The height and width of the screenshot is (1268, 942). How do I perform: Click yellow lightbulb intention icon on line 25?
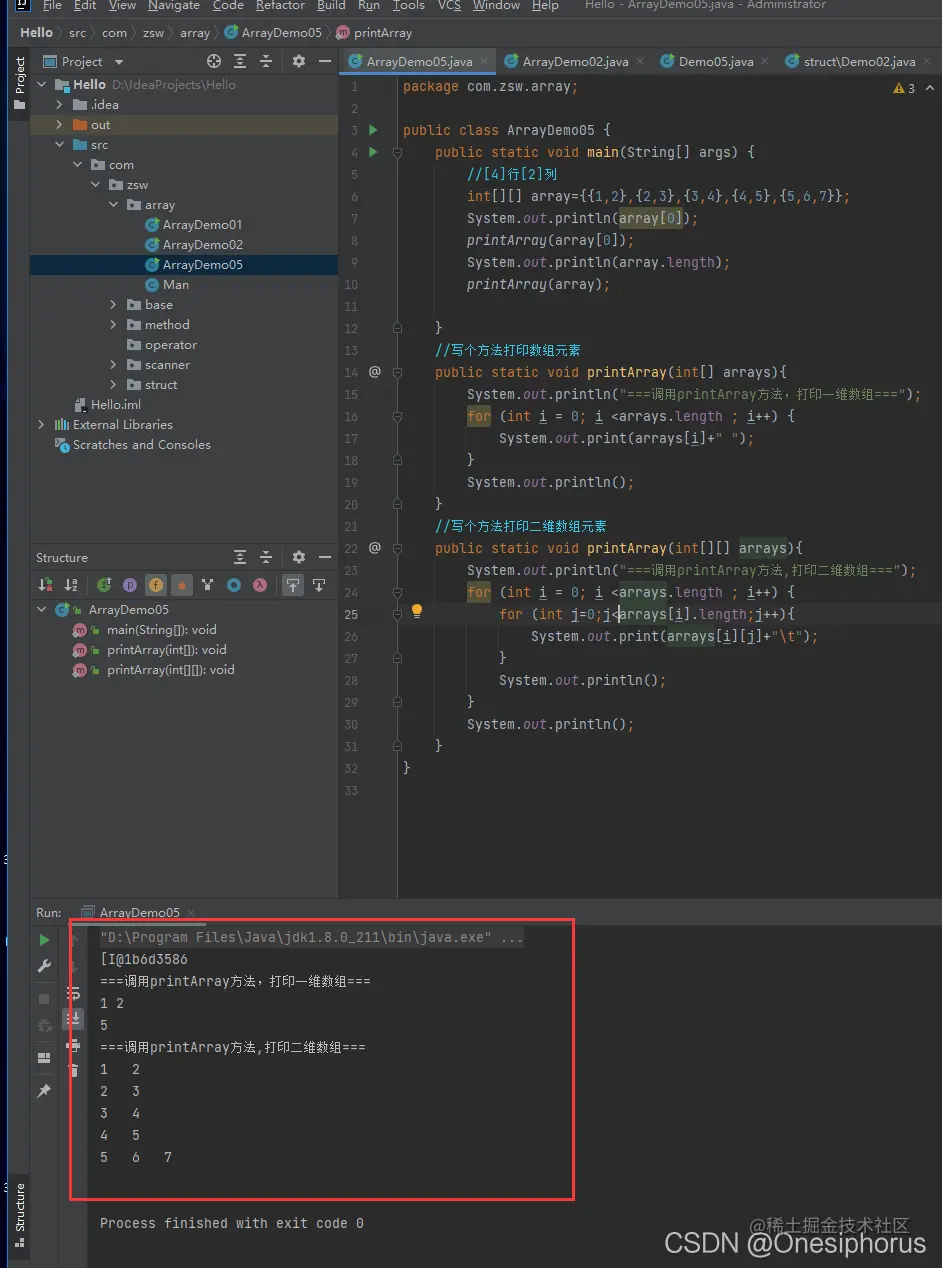[x=417, y=611]
